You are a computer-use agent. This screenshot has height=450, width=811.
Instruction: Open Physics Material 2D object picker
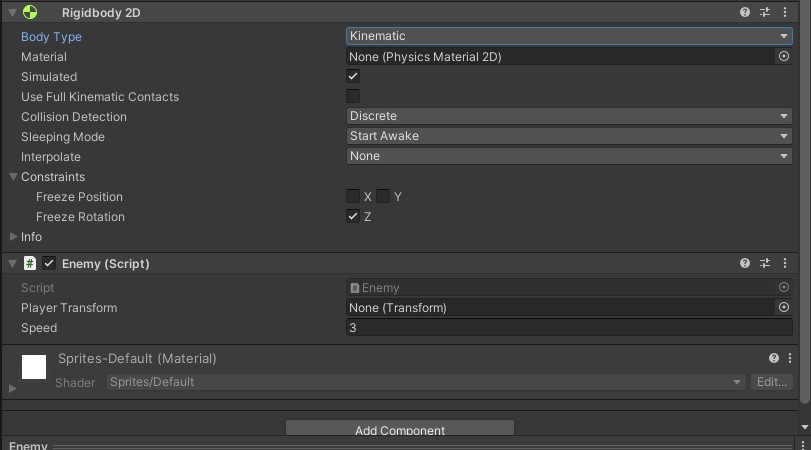tap(784, 56)
